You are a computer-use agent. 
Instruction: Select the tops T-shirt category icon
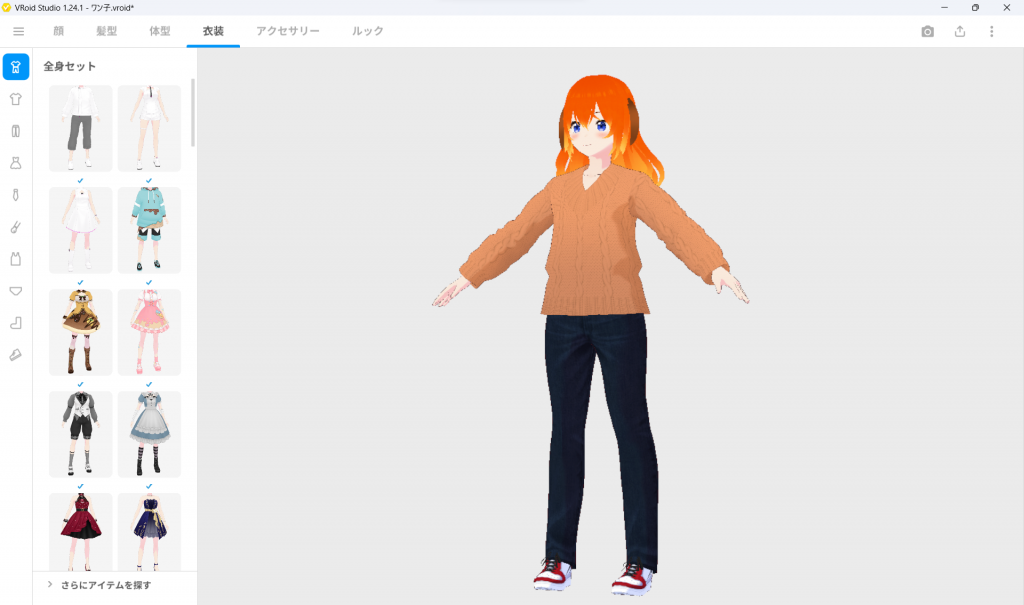16,99
